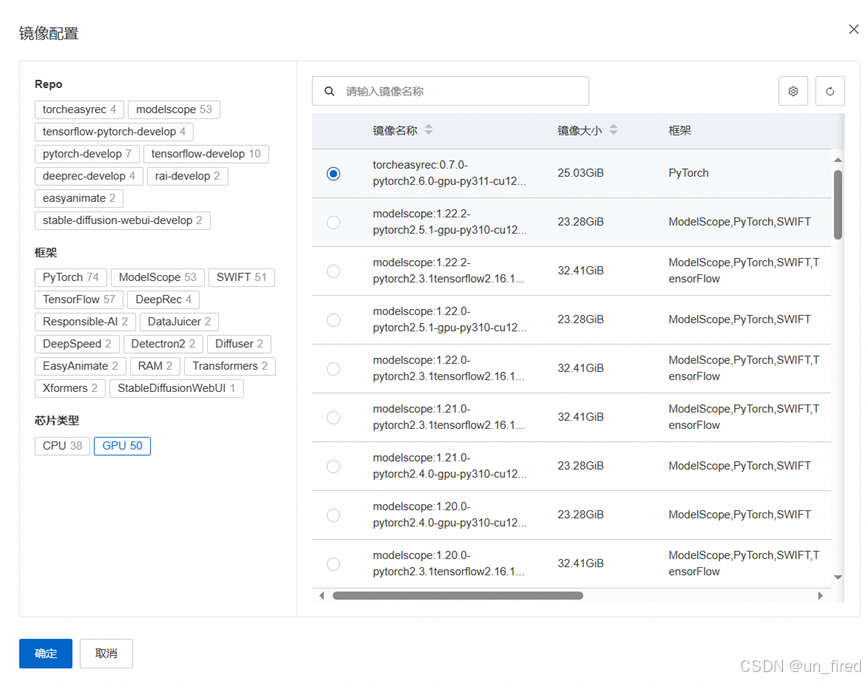Click vertical scrollbar up arrow
The image size is (865, 681).
pos(838,160)
